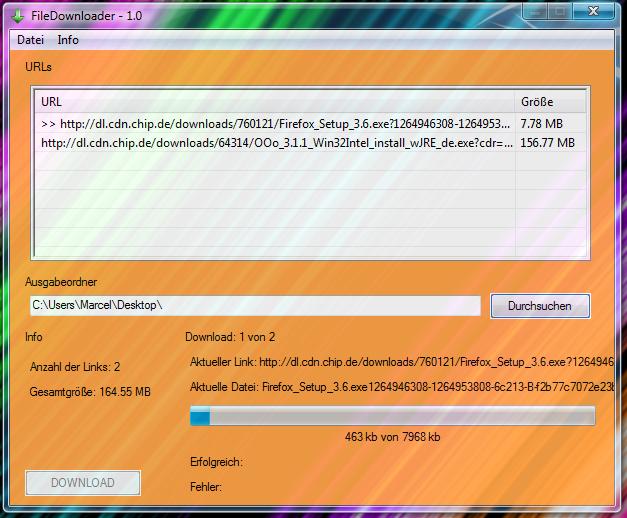
Task: Close the FileDownloader window
Action: click(594, 11)
